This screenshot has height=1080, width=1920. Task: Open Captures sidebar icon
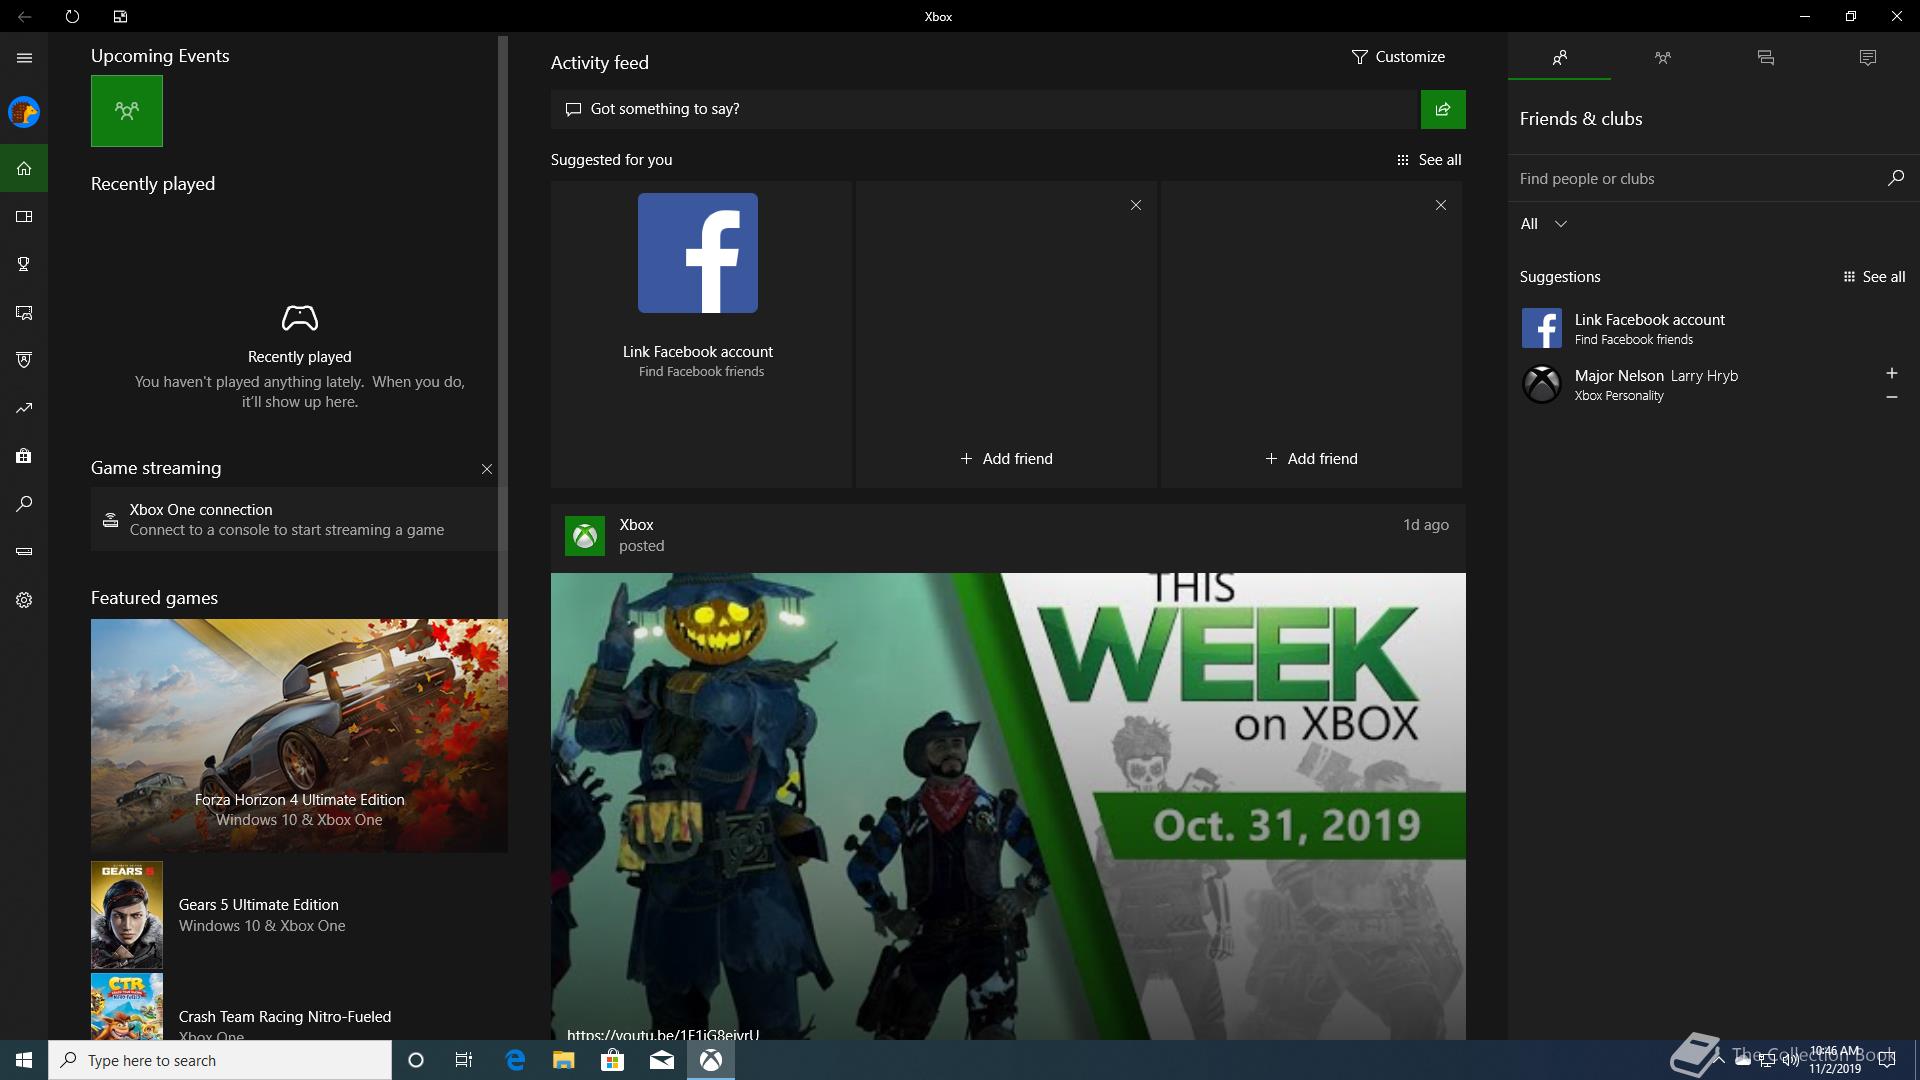(x=24, y=312)
